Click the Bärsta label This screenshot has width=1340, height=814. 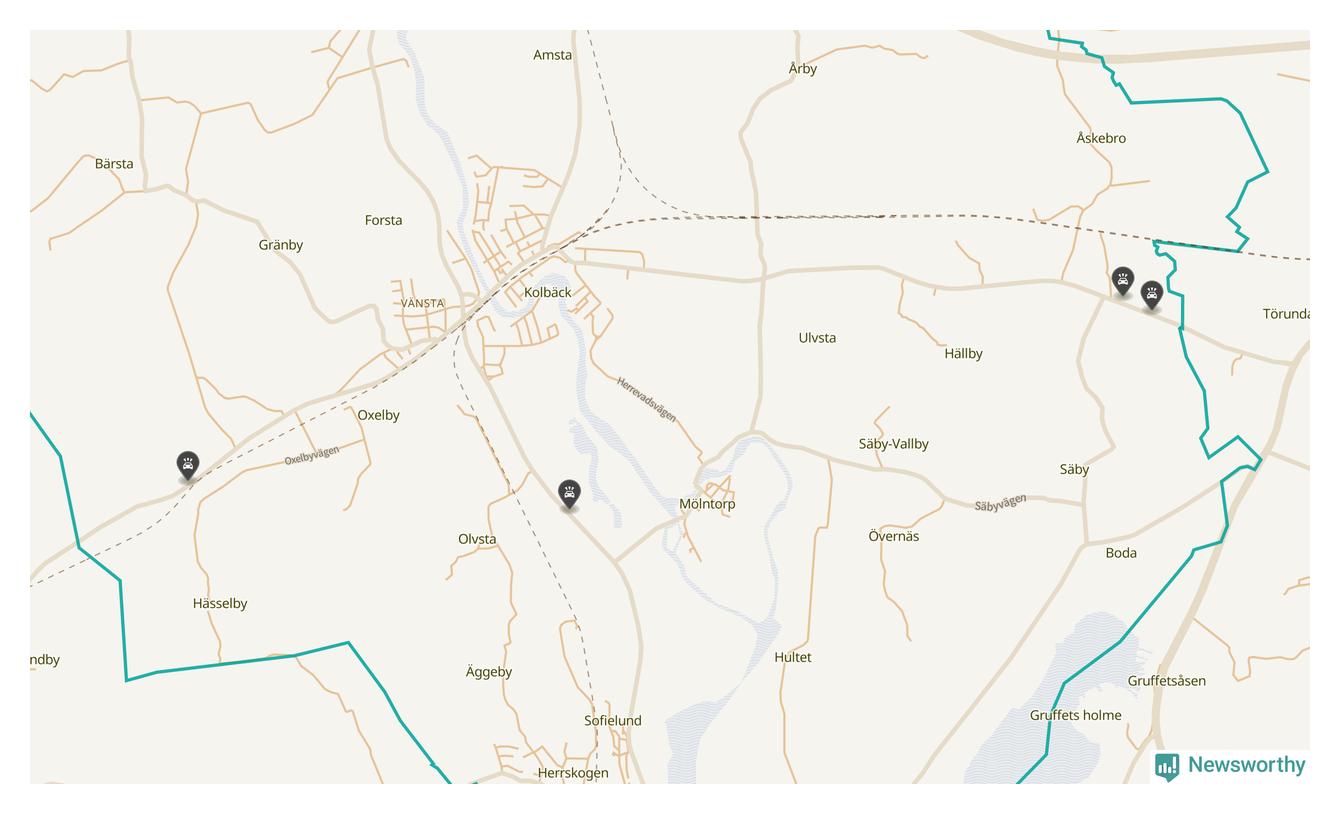tap(114, 163)
